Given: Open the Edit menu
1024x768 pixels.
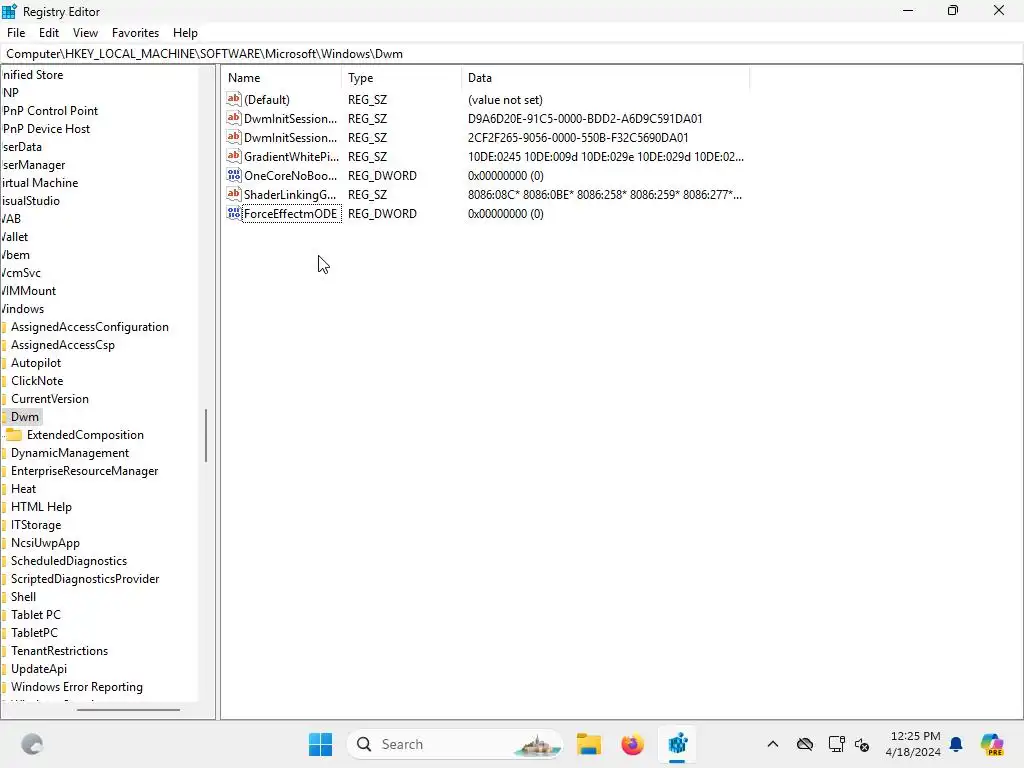Looking at the screenshot, I should pyautogui.click(x=49, y=33).
